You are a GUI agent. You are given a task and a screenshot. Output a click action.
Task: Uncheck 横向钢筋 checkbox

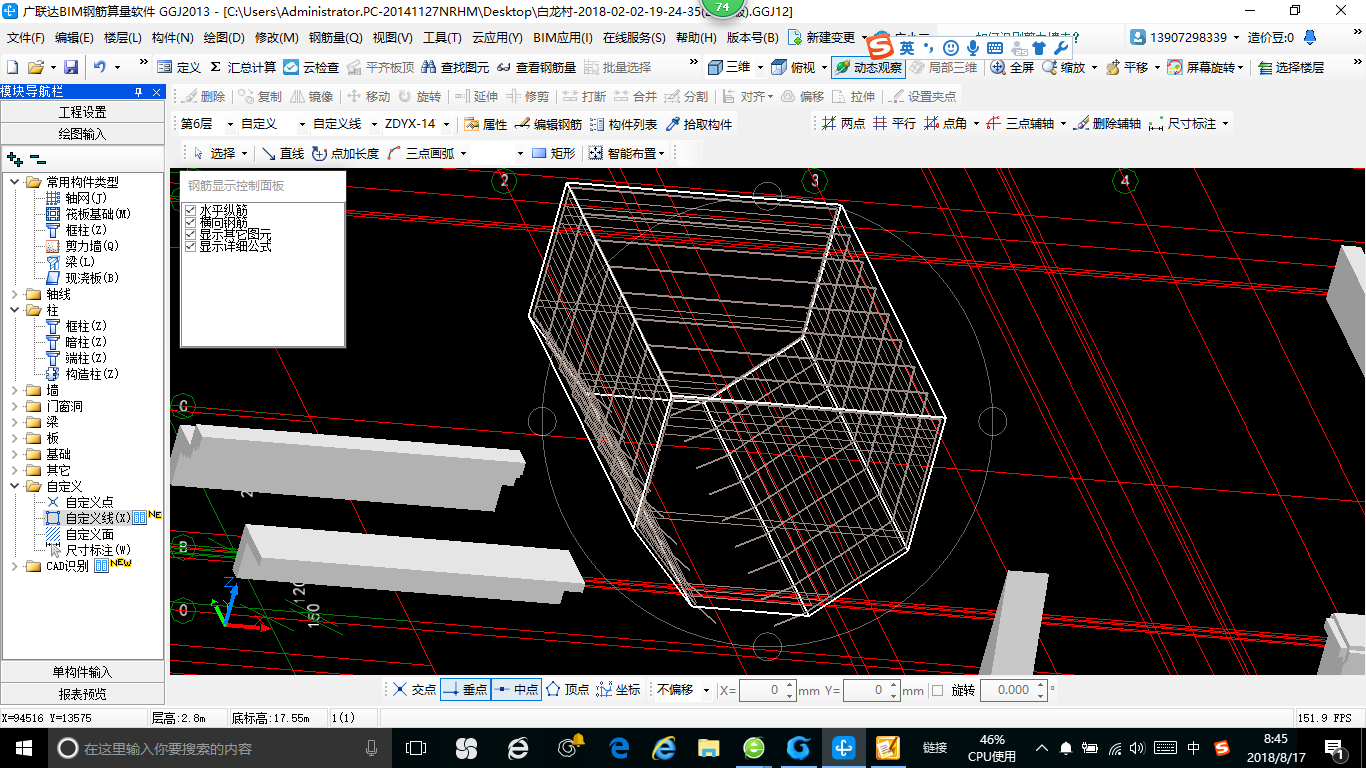point(191,222)
